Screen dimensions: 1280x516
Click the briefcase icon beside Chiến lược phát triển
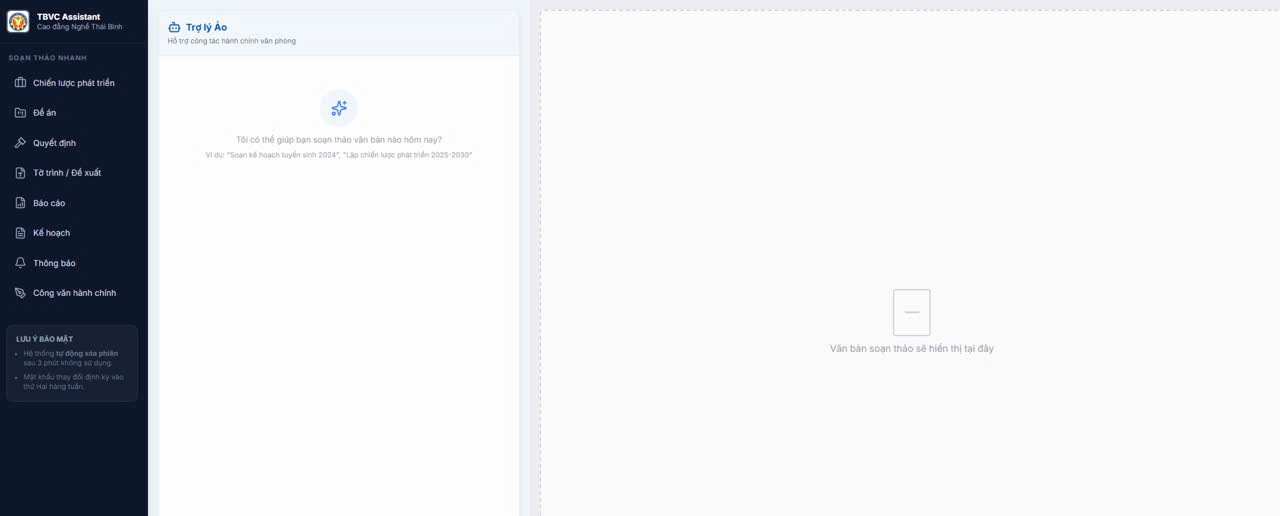(x=20, y=83)
